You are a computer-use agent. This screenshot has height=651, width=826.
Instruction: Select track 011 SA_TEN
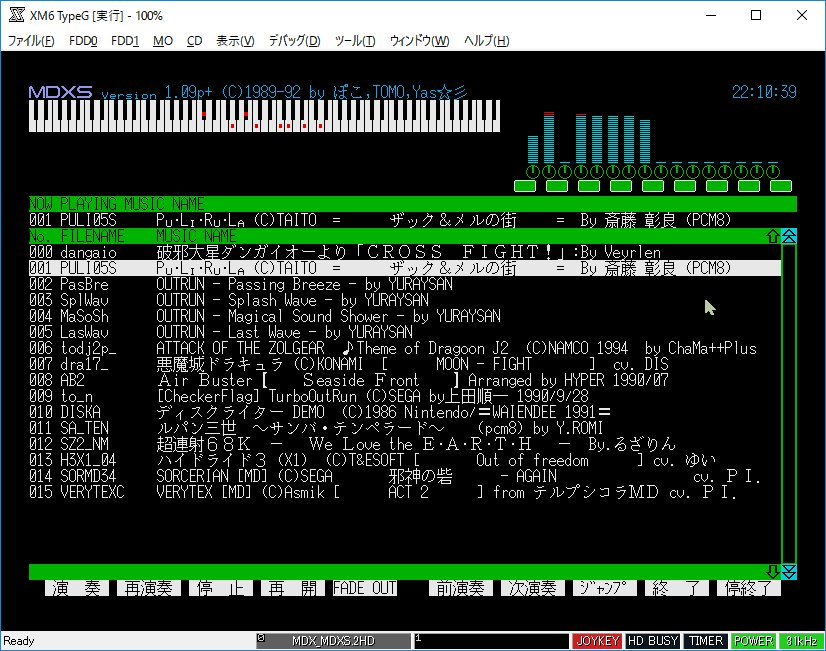(x=405, y=428)
